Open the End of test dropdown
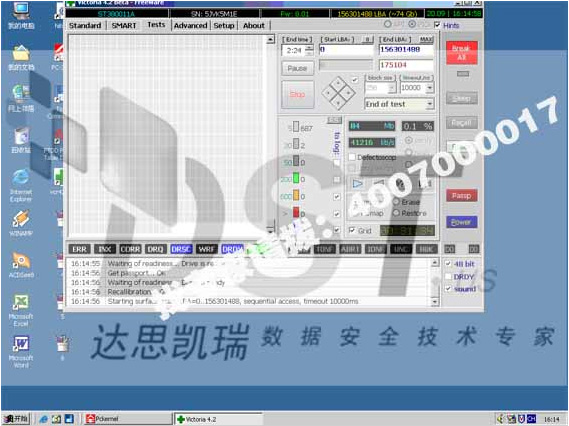This screenshot has height=426, width=569. pos(430,104)
